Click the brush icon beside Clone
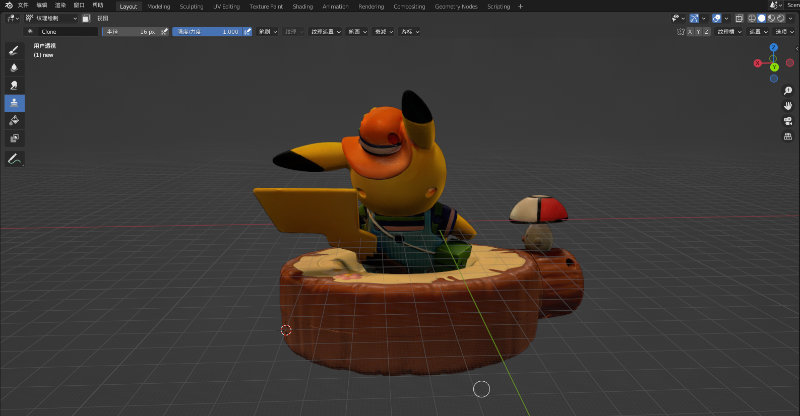The image size is (800, 416). click(x=30, y=32)
